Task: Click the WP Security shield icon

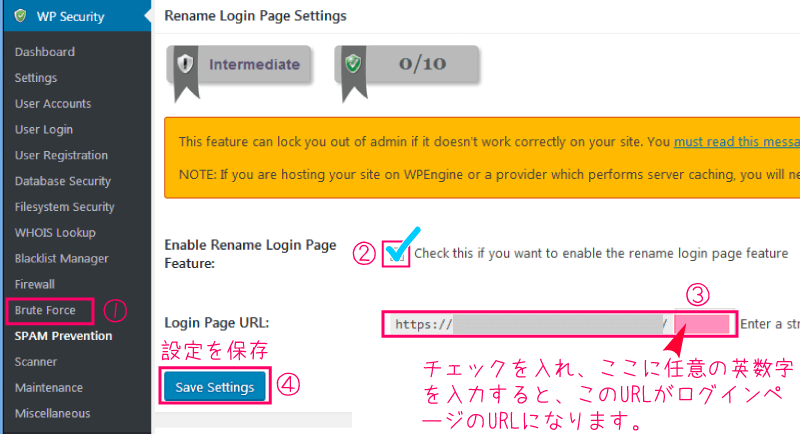Action: 20,16
